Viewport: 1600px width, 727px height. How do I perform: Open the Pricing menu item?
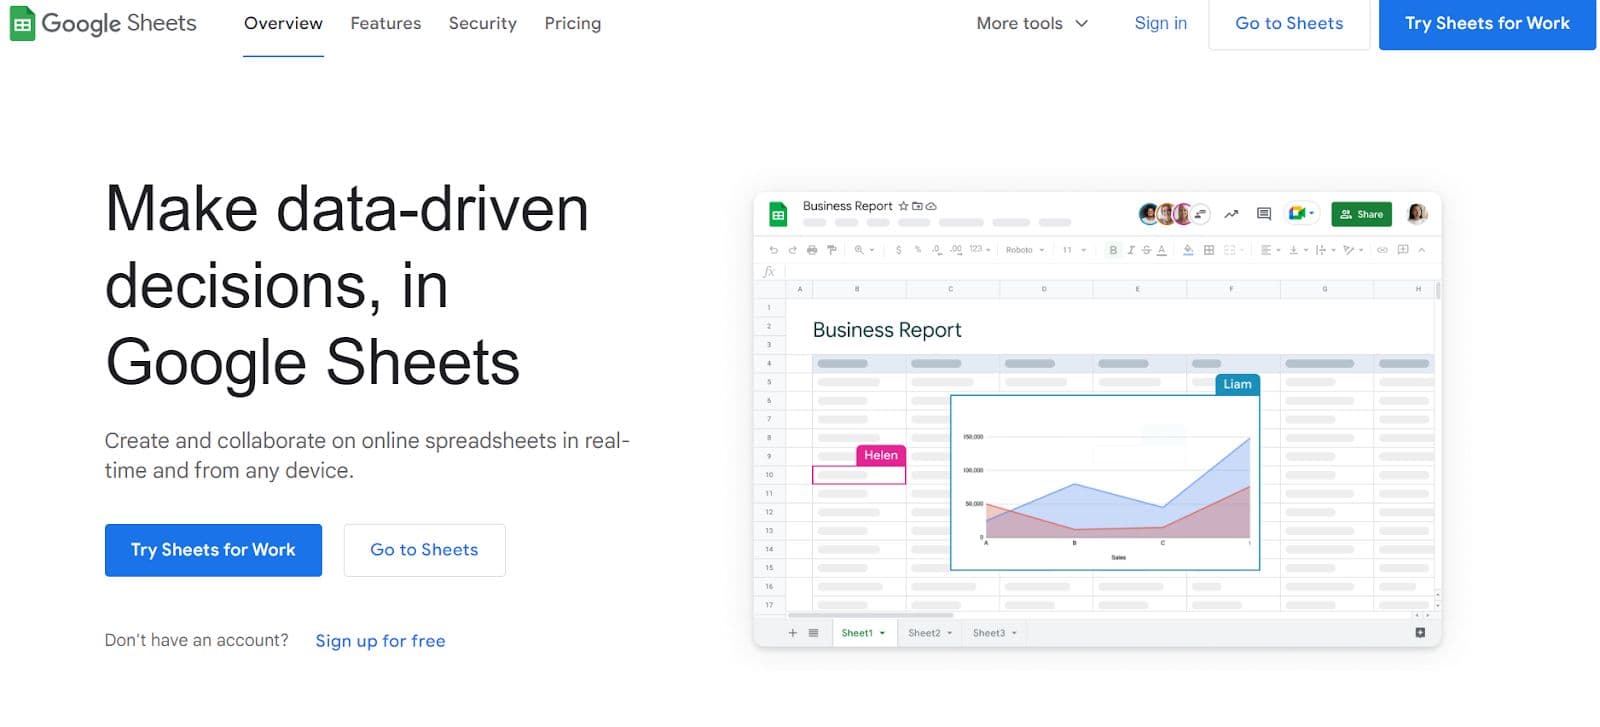(572, 23)
